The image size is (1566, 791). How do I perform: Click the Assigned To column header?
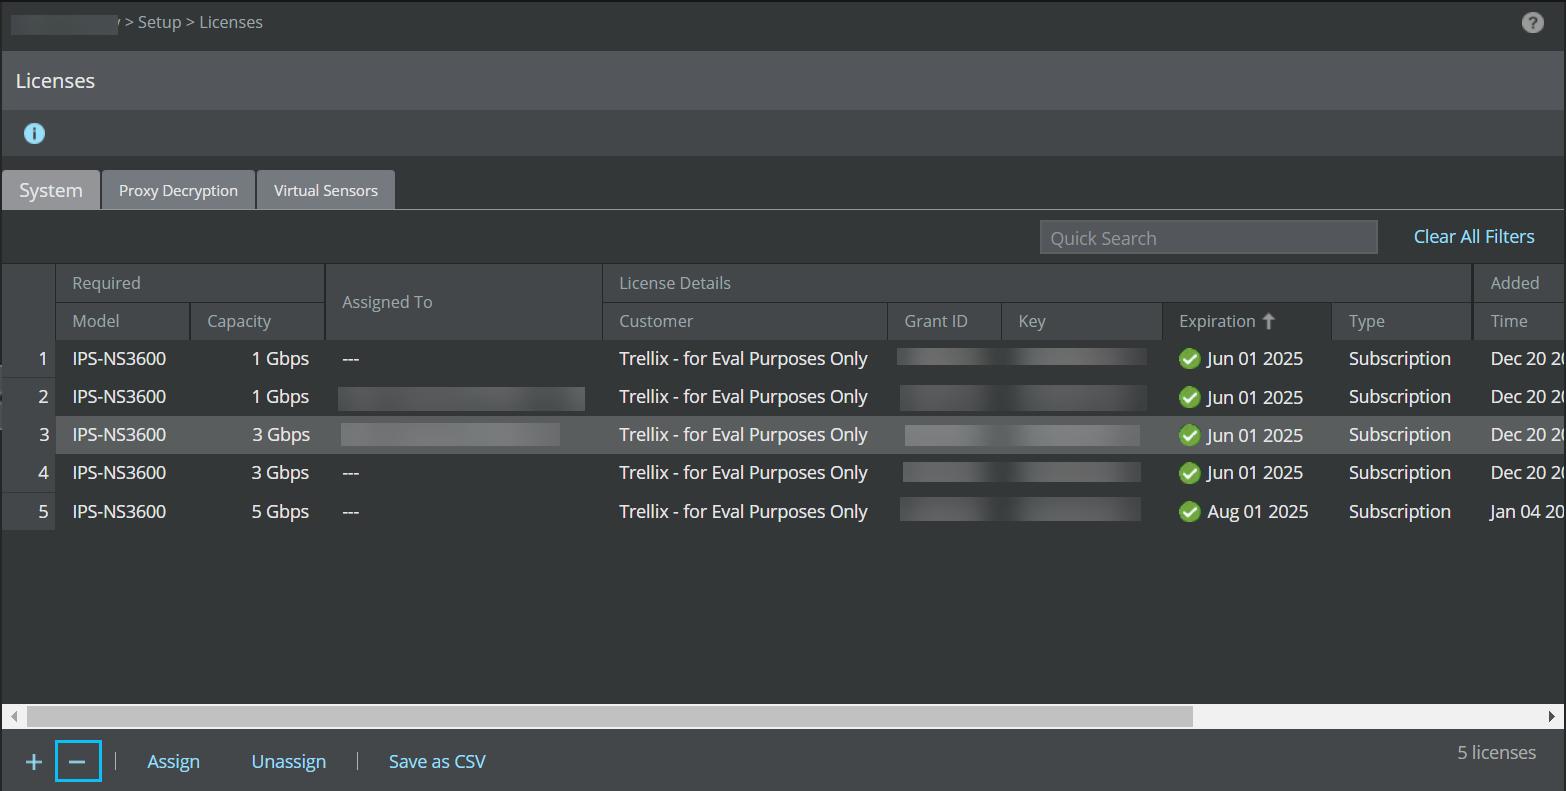click(x=464, y=302)
